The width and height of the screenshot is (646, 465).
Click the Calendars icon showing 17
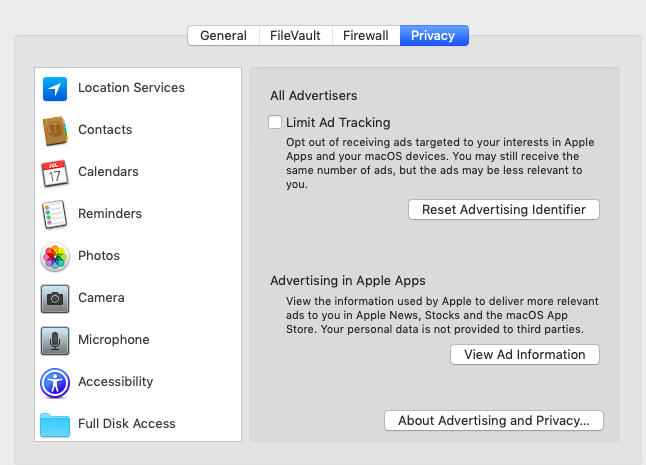[x=55, y=173]
